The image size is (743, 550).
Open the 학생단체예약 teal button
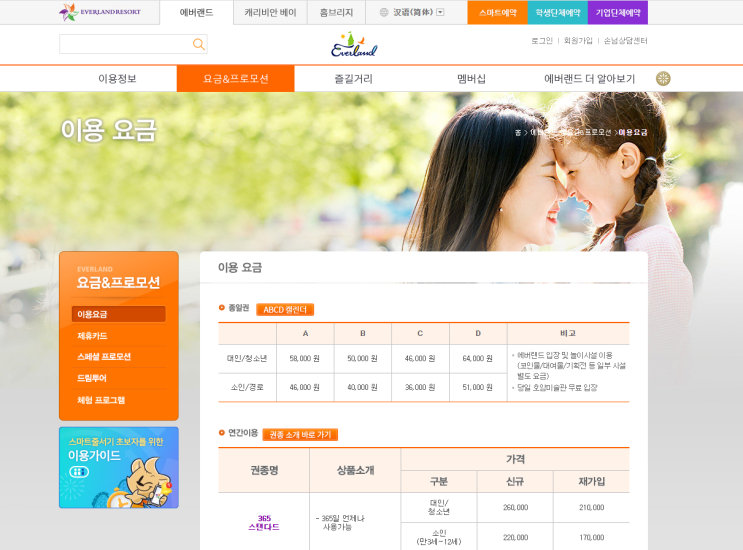(x=558, y=12)
